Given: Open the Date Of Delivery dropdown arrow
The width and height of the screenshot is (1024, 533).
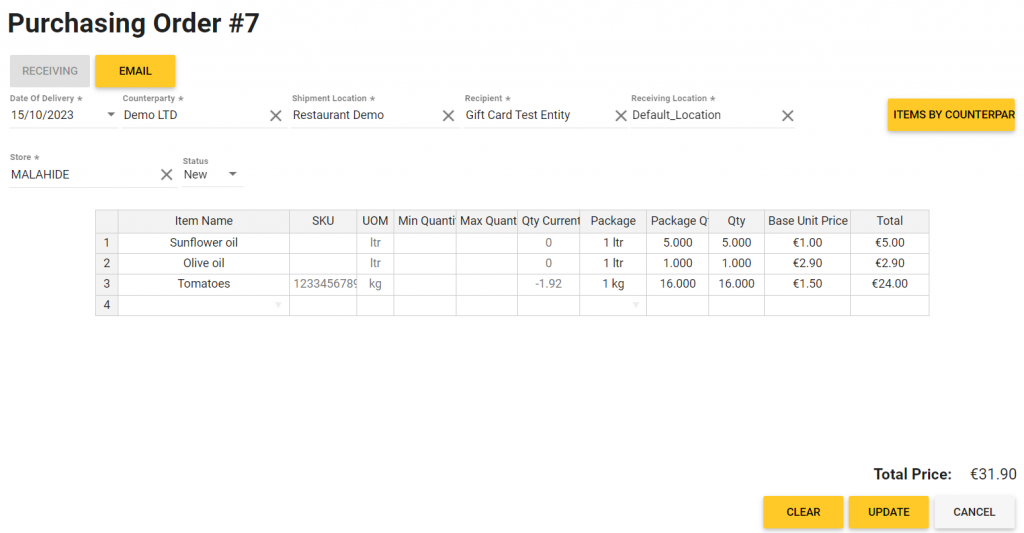Looking at the screenshot, I should [x=111, y=115].
